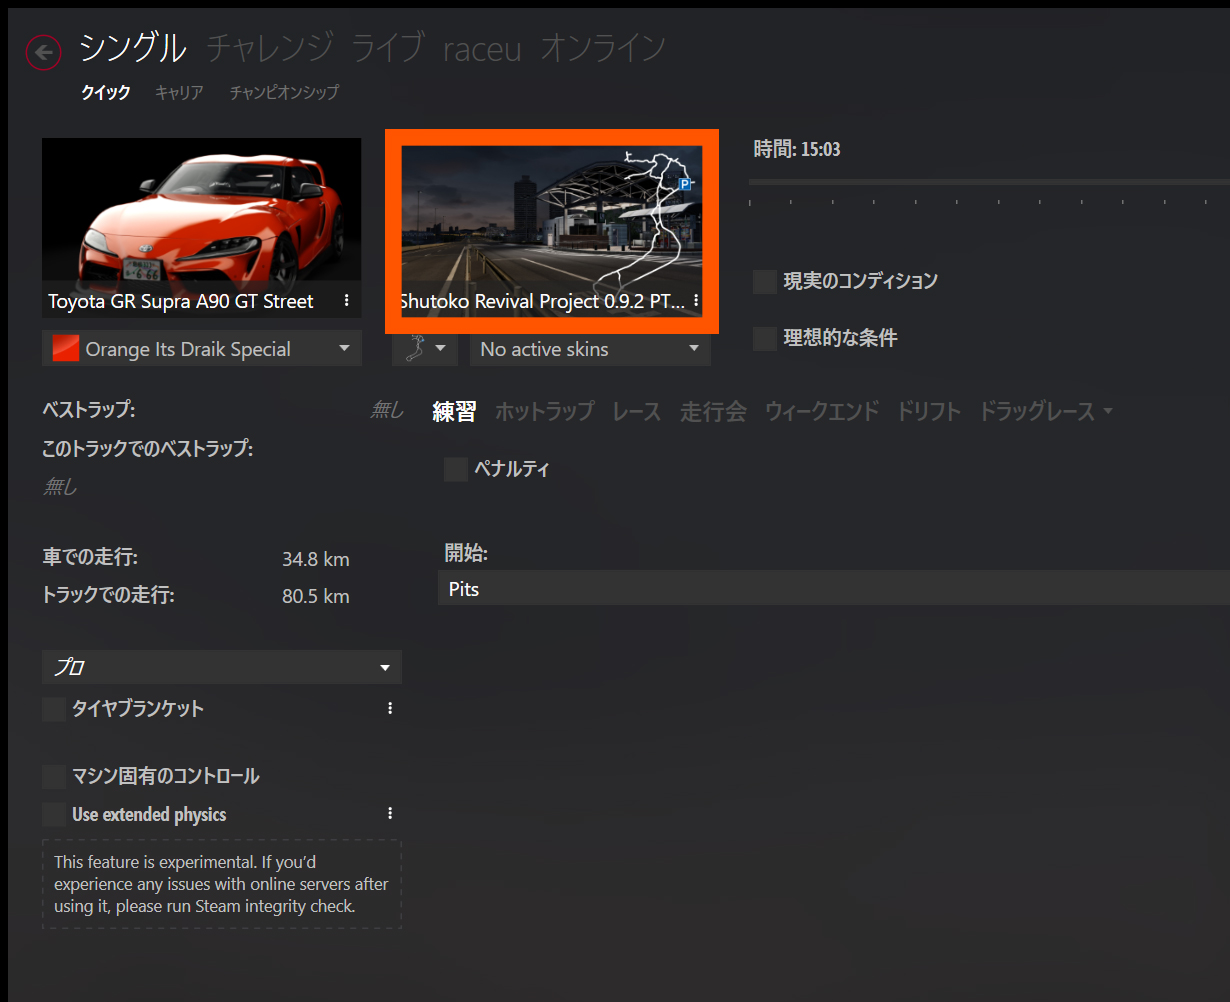Select the レース race mode
This screenshot has height=1002, width=1230.
[x=636, y=411]
